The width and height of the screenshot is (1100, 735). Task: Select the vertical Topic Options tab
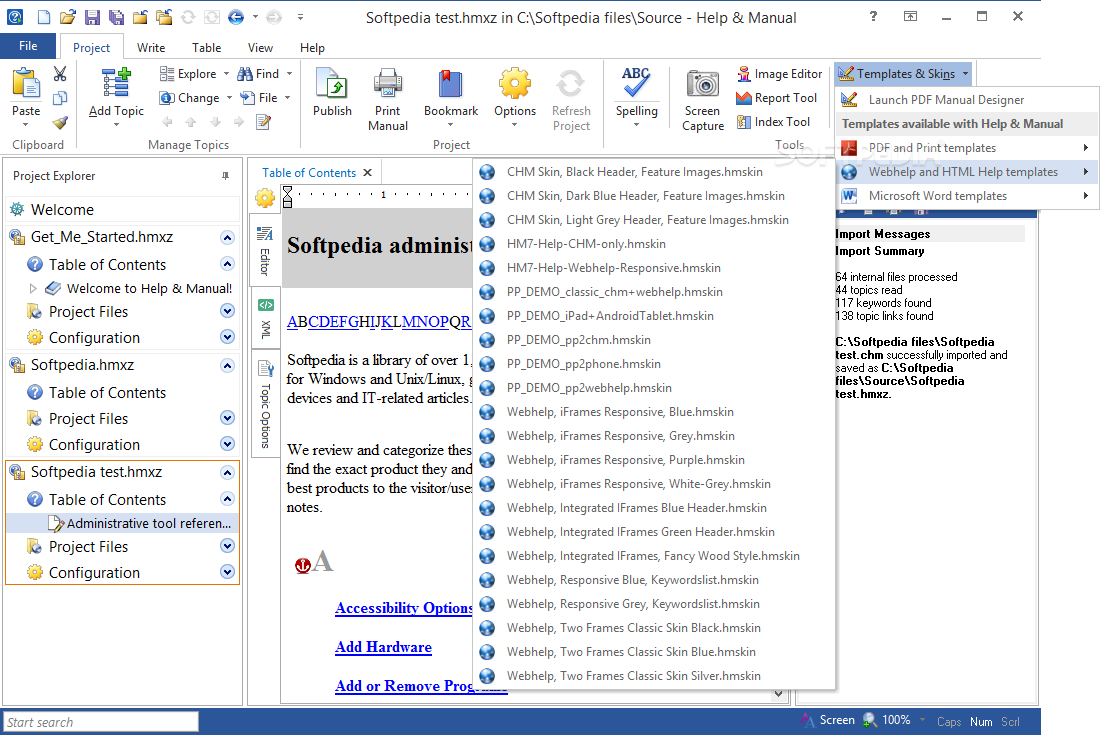pyautogui.click(x=265, y=404)
